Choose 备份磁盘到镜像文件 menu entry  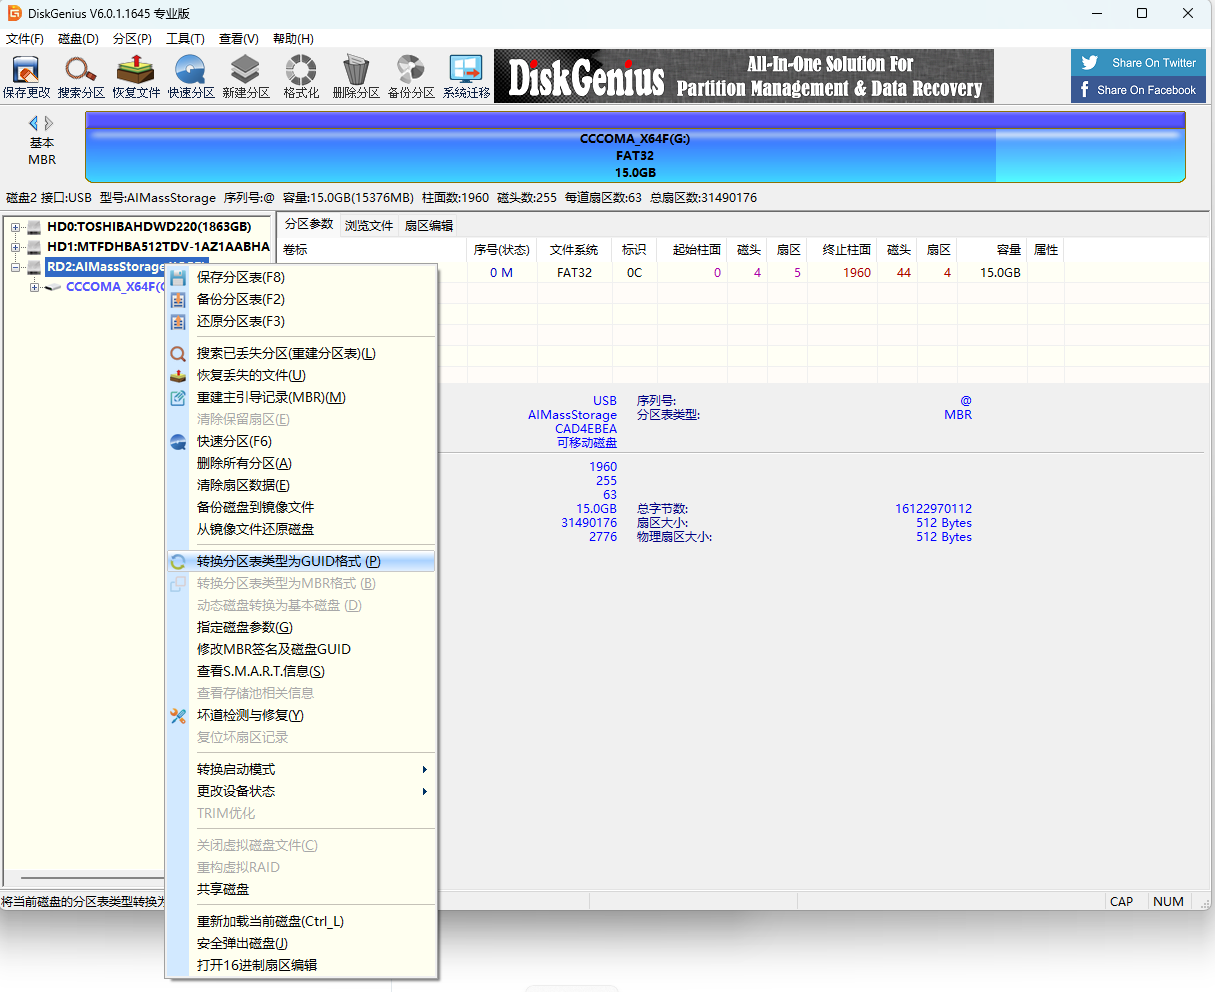pyautogui.click(x=301, y=507)
